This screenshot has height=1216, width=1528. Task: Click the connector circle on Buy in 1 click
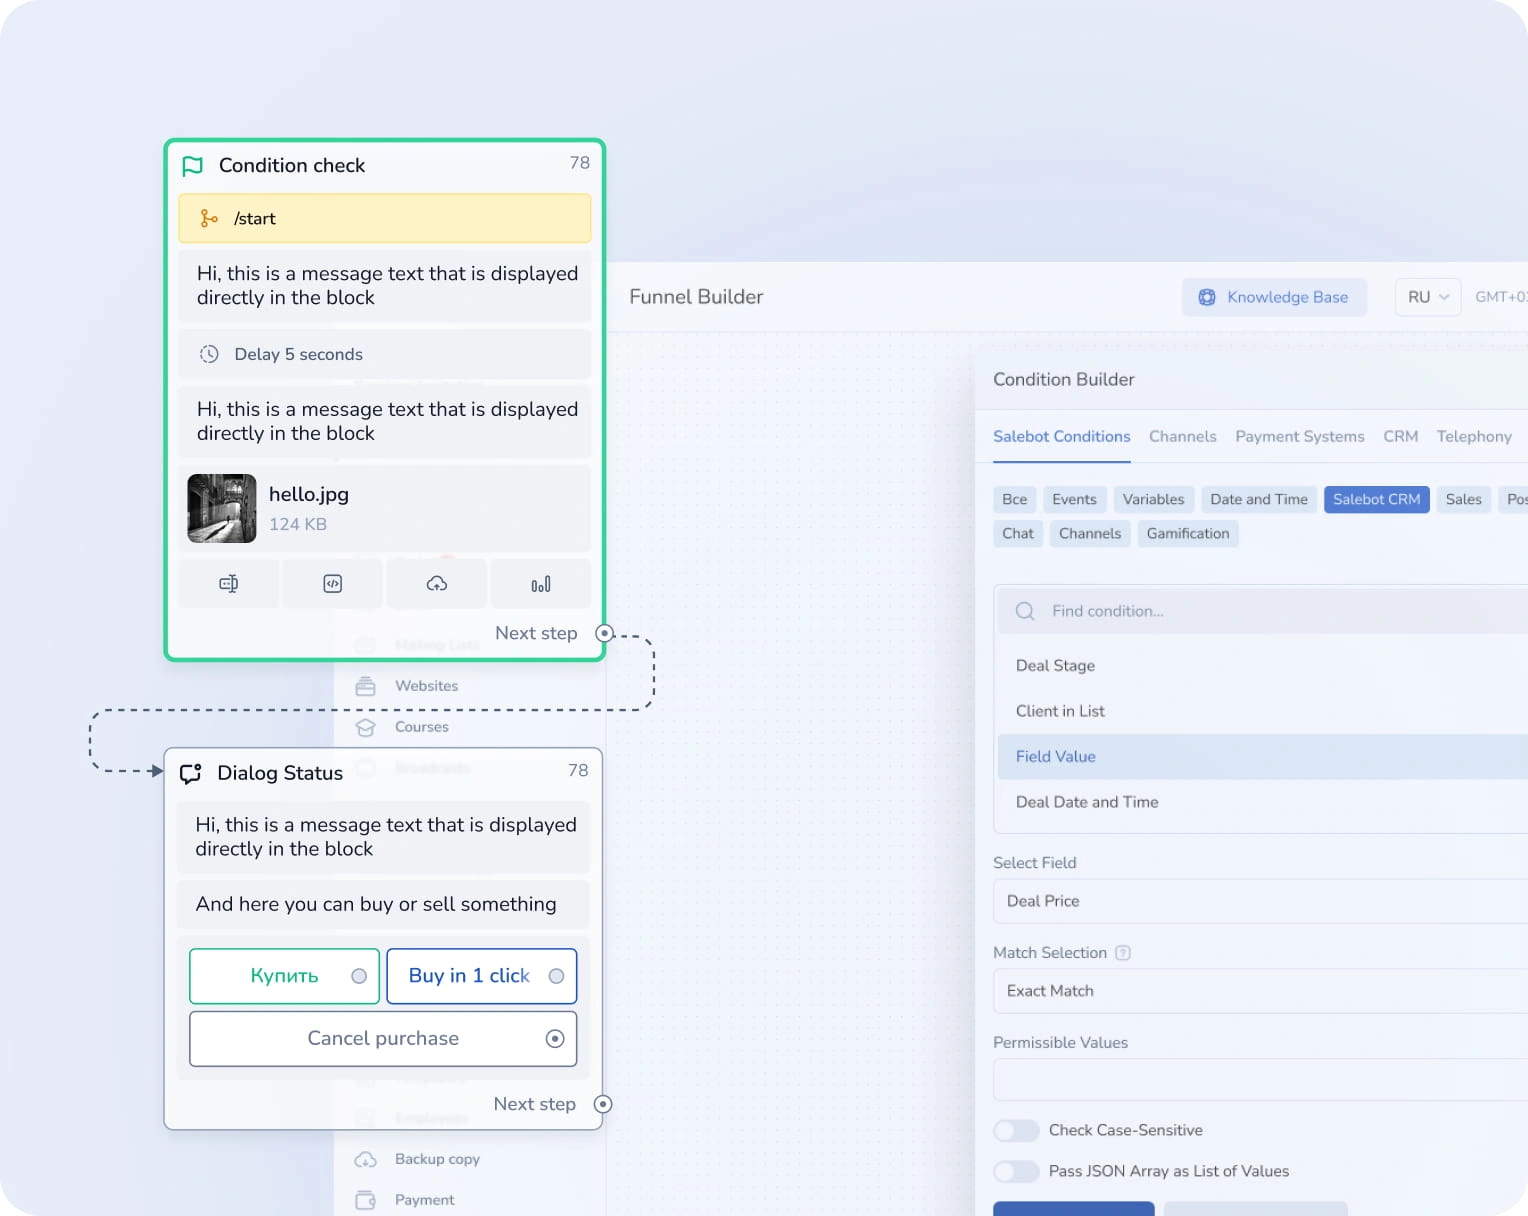point(557,976)
